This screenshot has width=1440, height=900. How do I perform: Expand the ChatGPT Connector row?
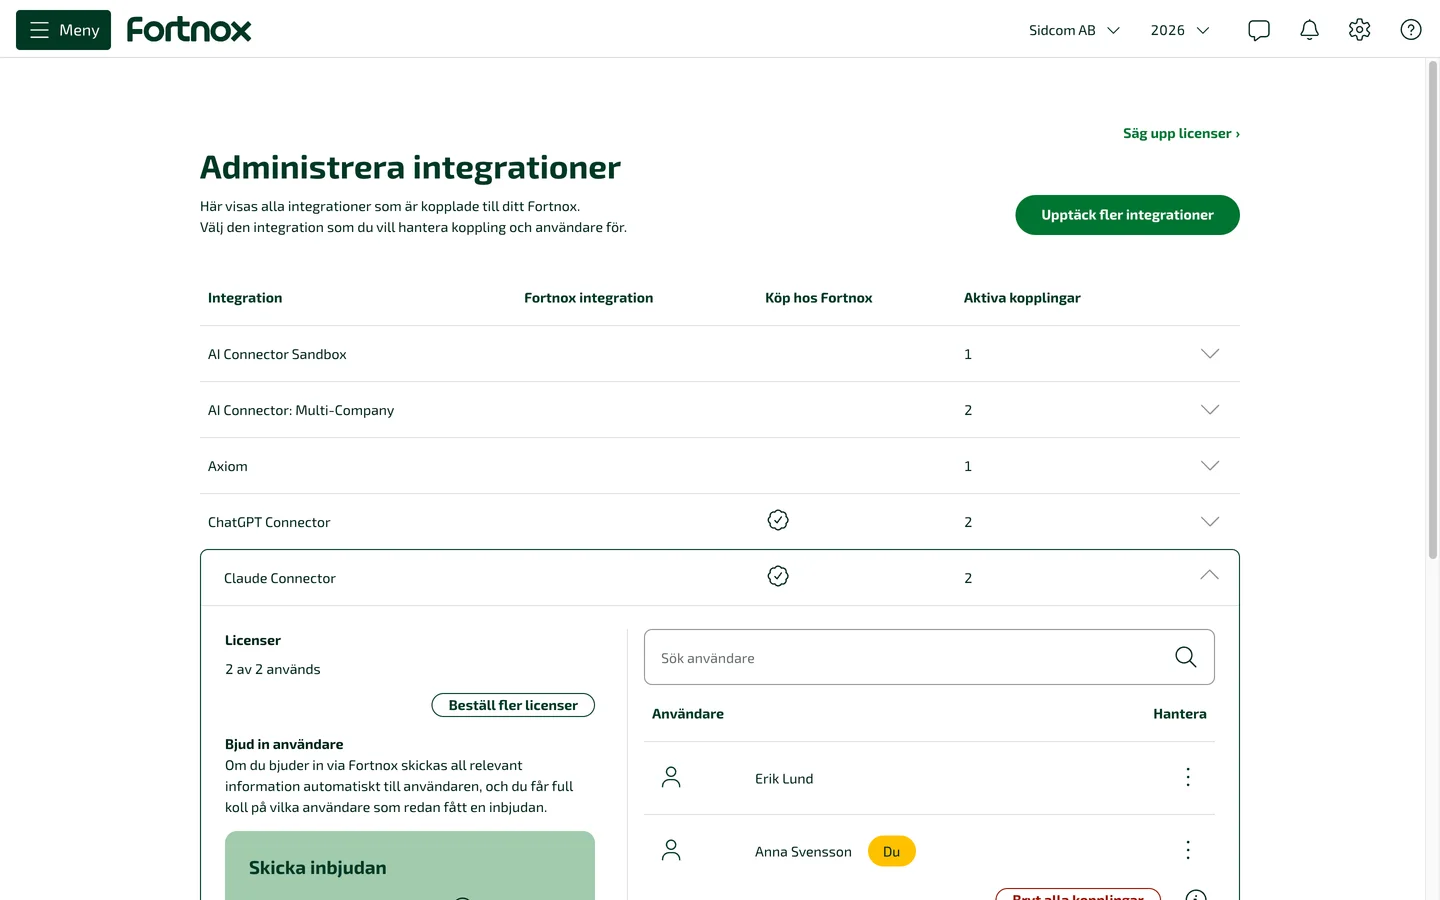pos(1210,522)
